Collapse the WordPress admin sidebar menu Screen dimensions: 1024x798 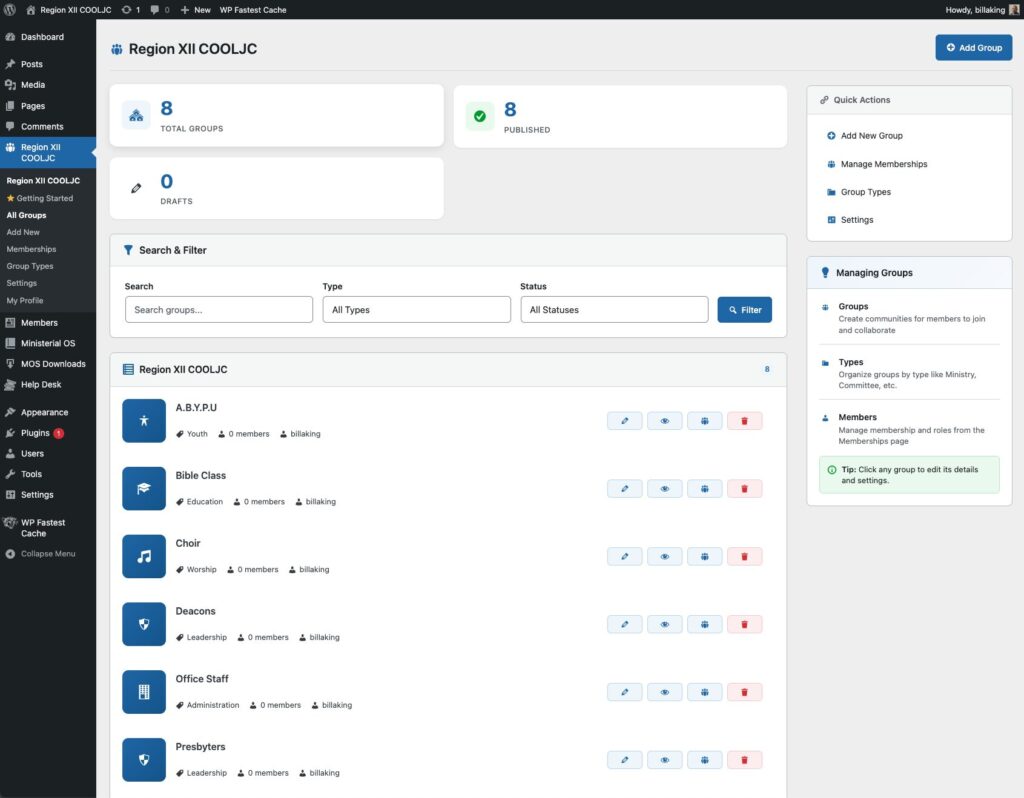click(x=40, y=554)
